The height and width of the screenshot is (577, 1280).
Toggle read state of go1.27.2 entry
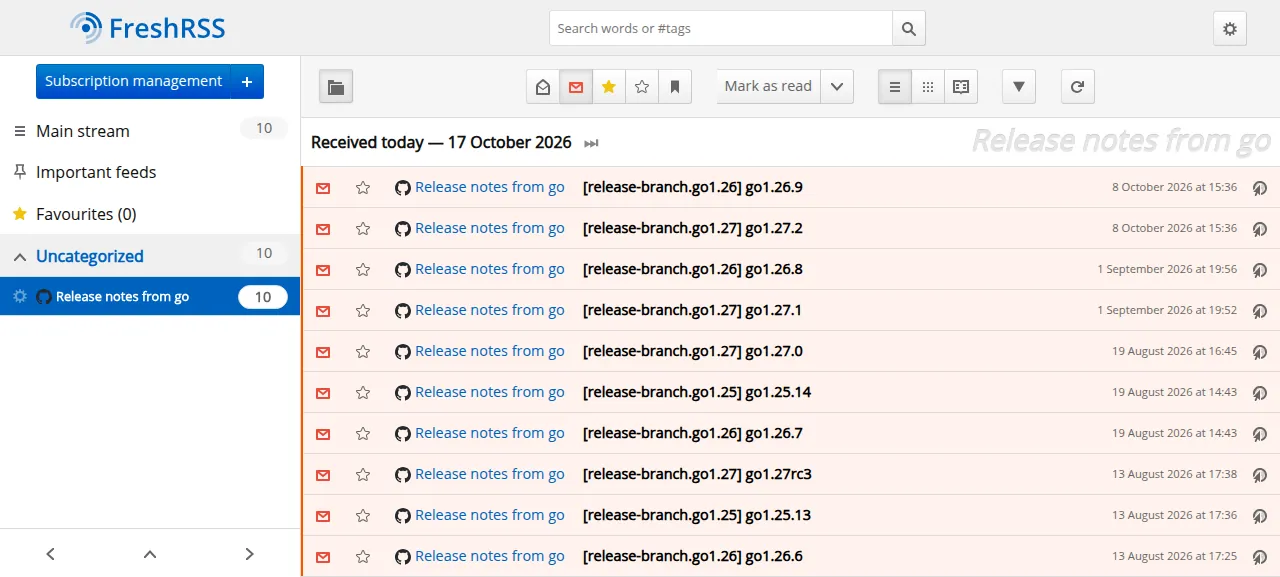(323, 228)
